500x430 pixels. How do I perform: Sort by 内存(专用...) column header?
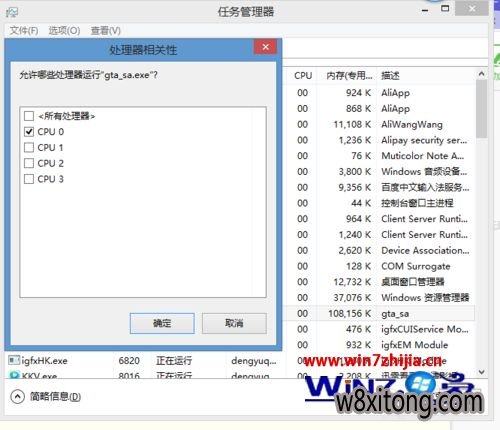[349, 76]
